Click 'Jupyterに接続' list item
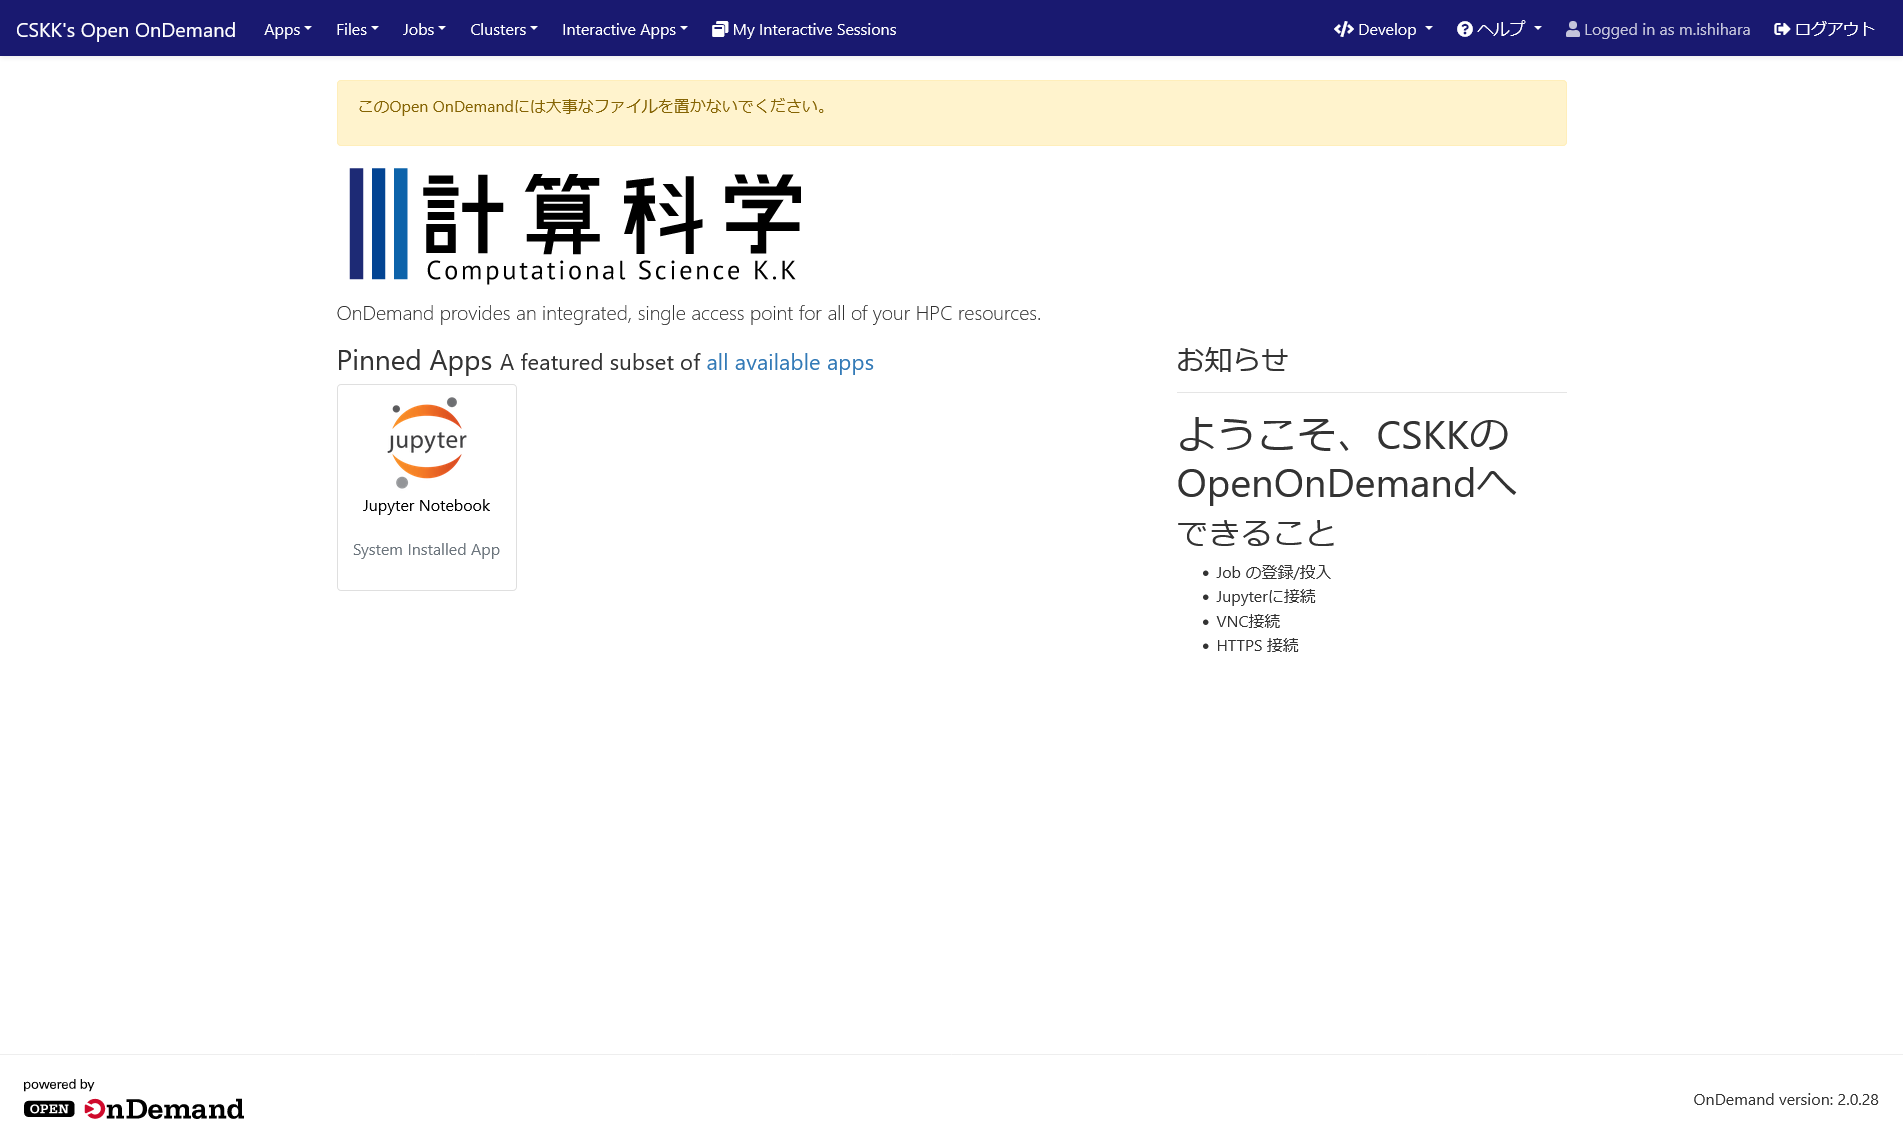This screenshot has width=1903, height=1143. click(1266, 596)
